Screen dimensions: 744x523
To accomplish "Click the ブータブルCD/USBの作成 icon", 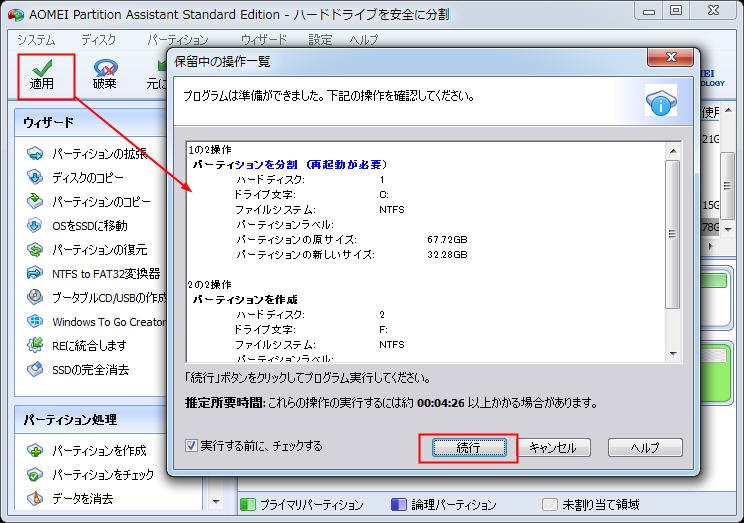I will (35, 297).
